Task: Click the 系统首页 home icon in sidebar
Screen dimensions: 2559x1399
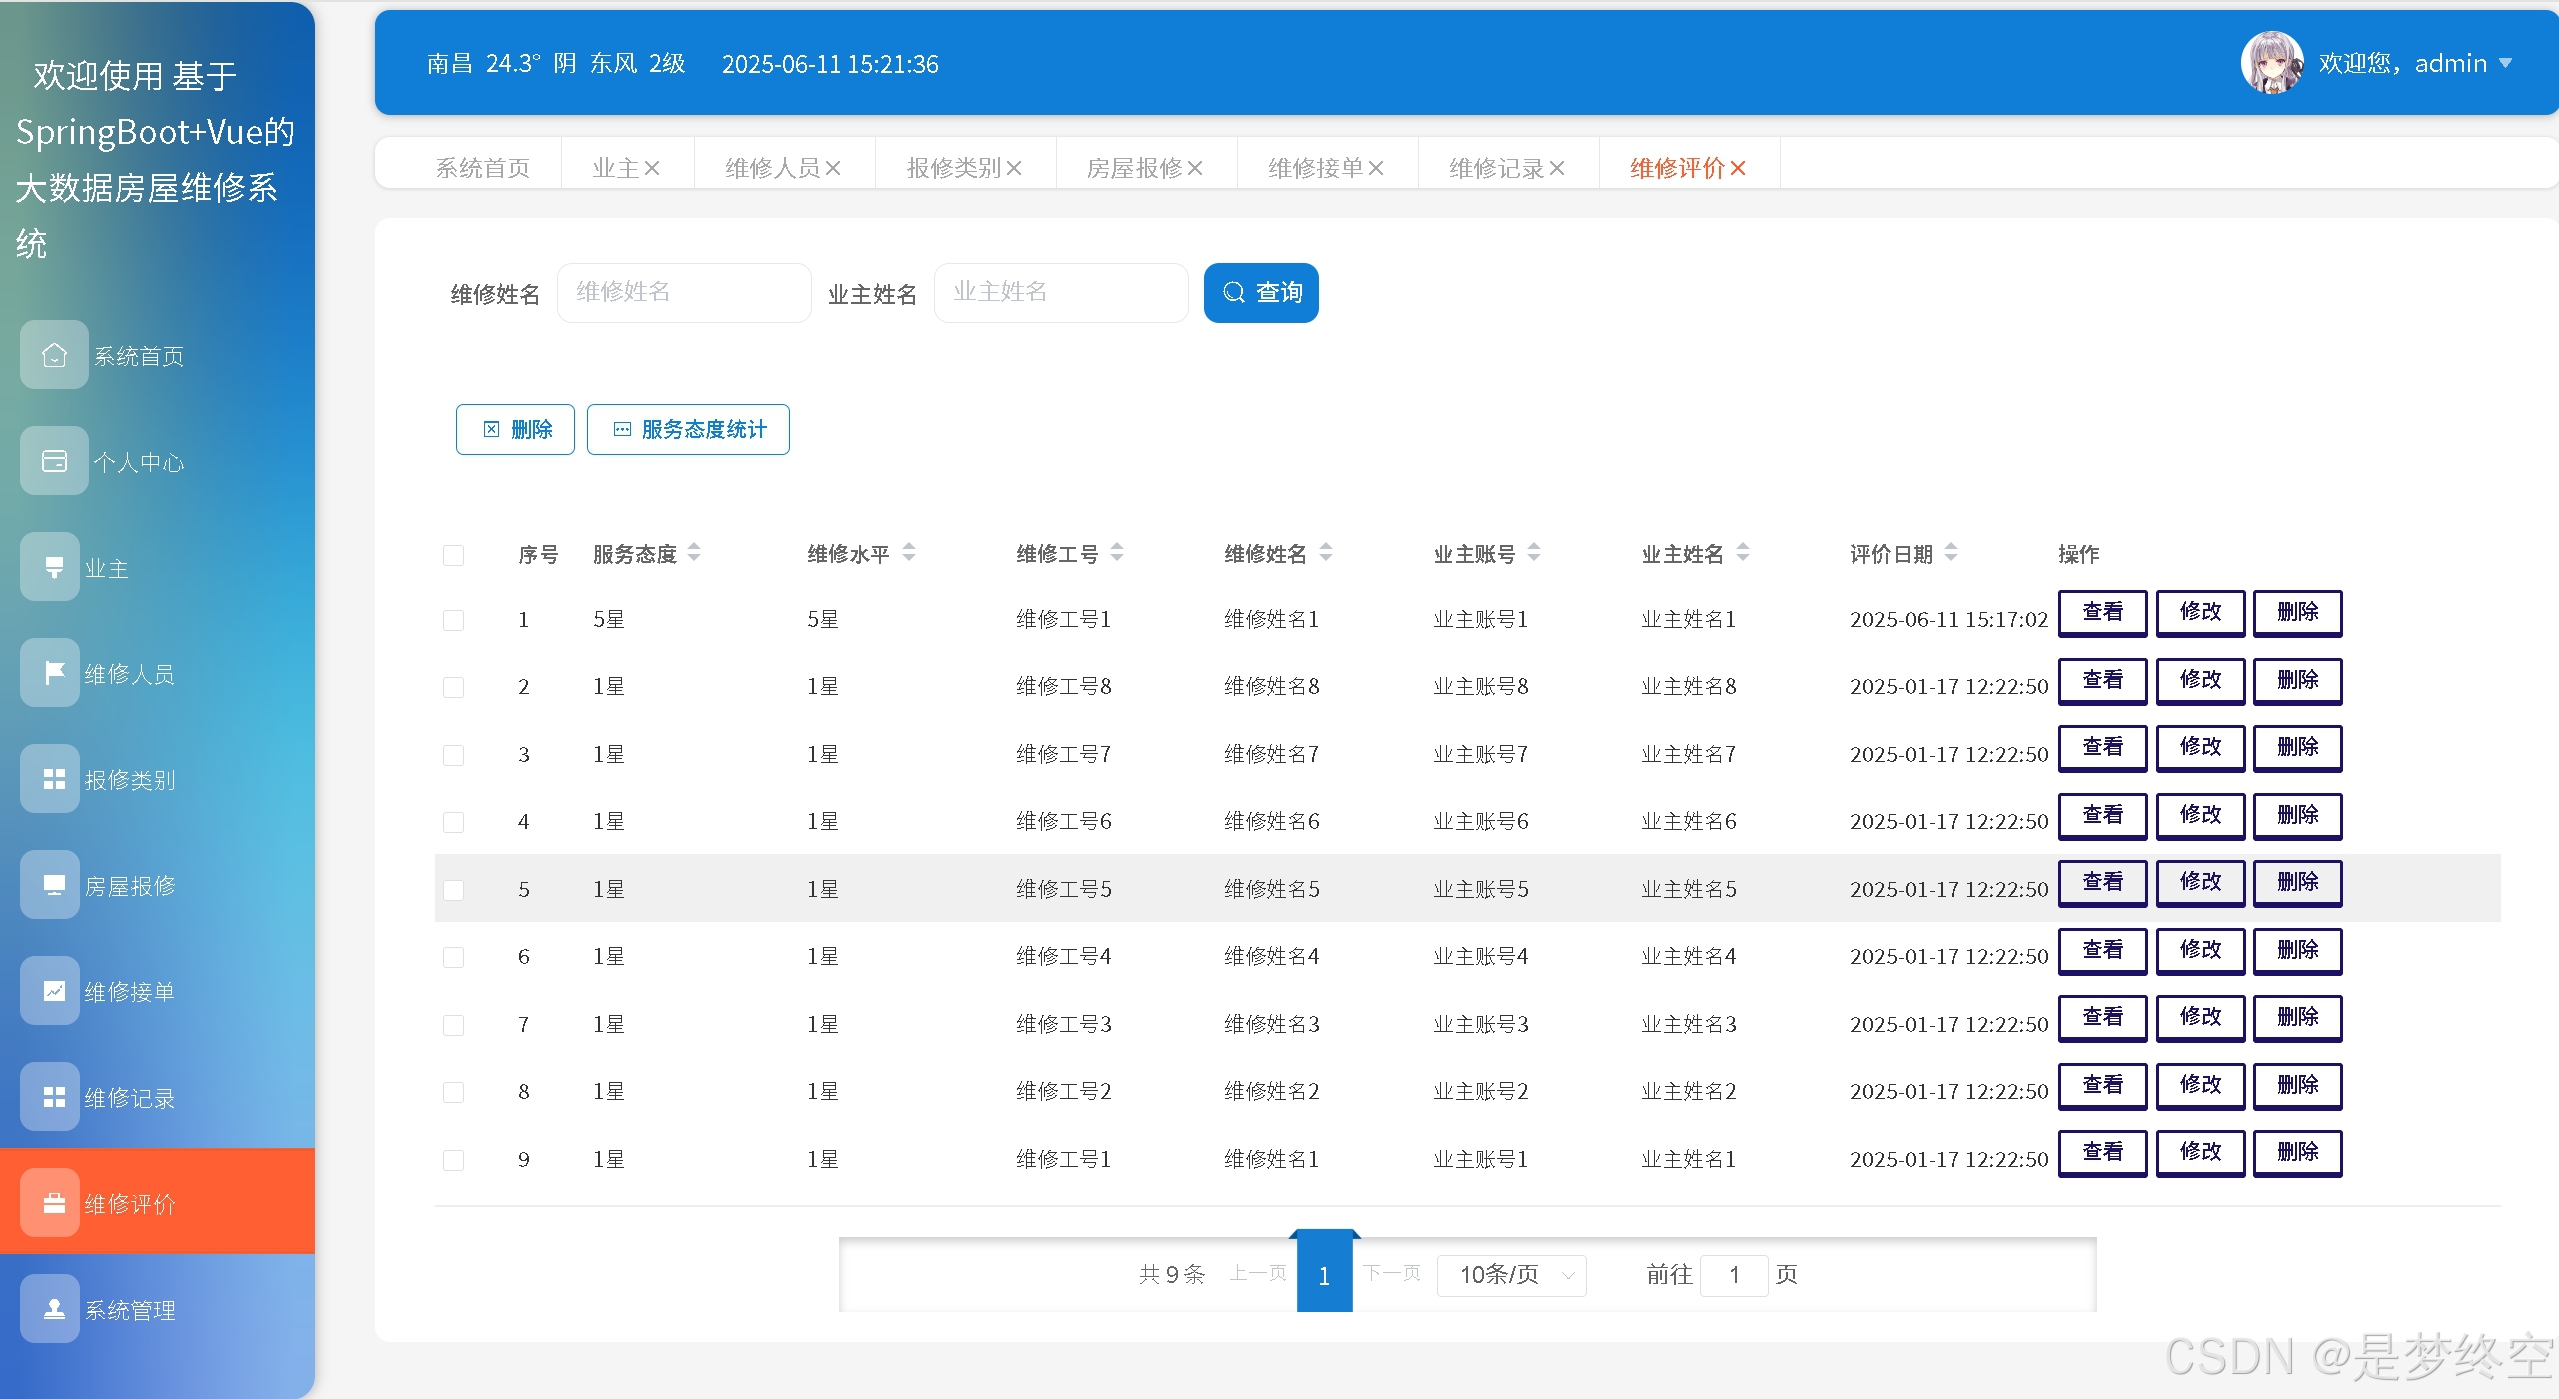Action: [x=54, y=355]
